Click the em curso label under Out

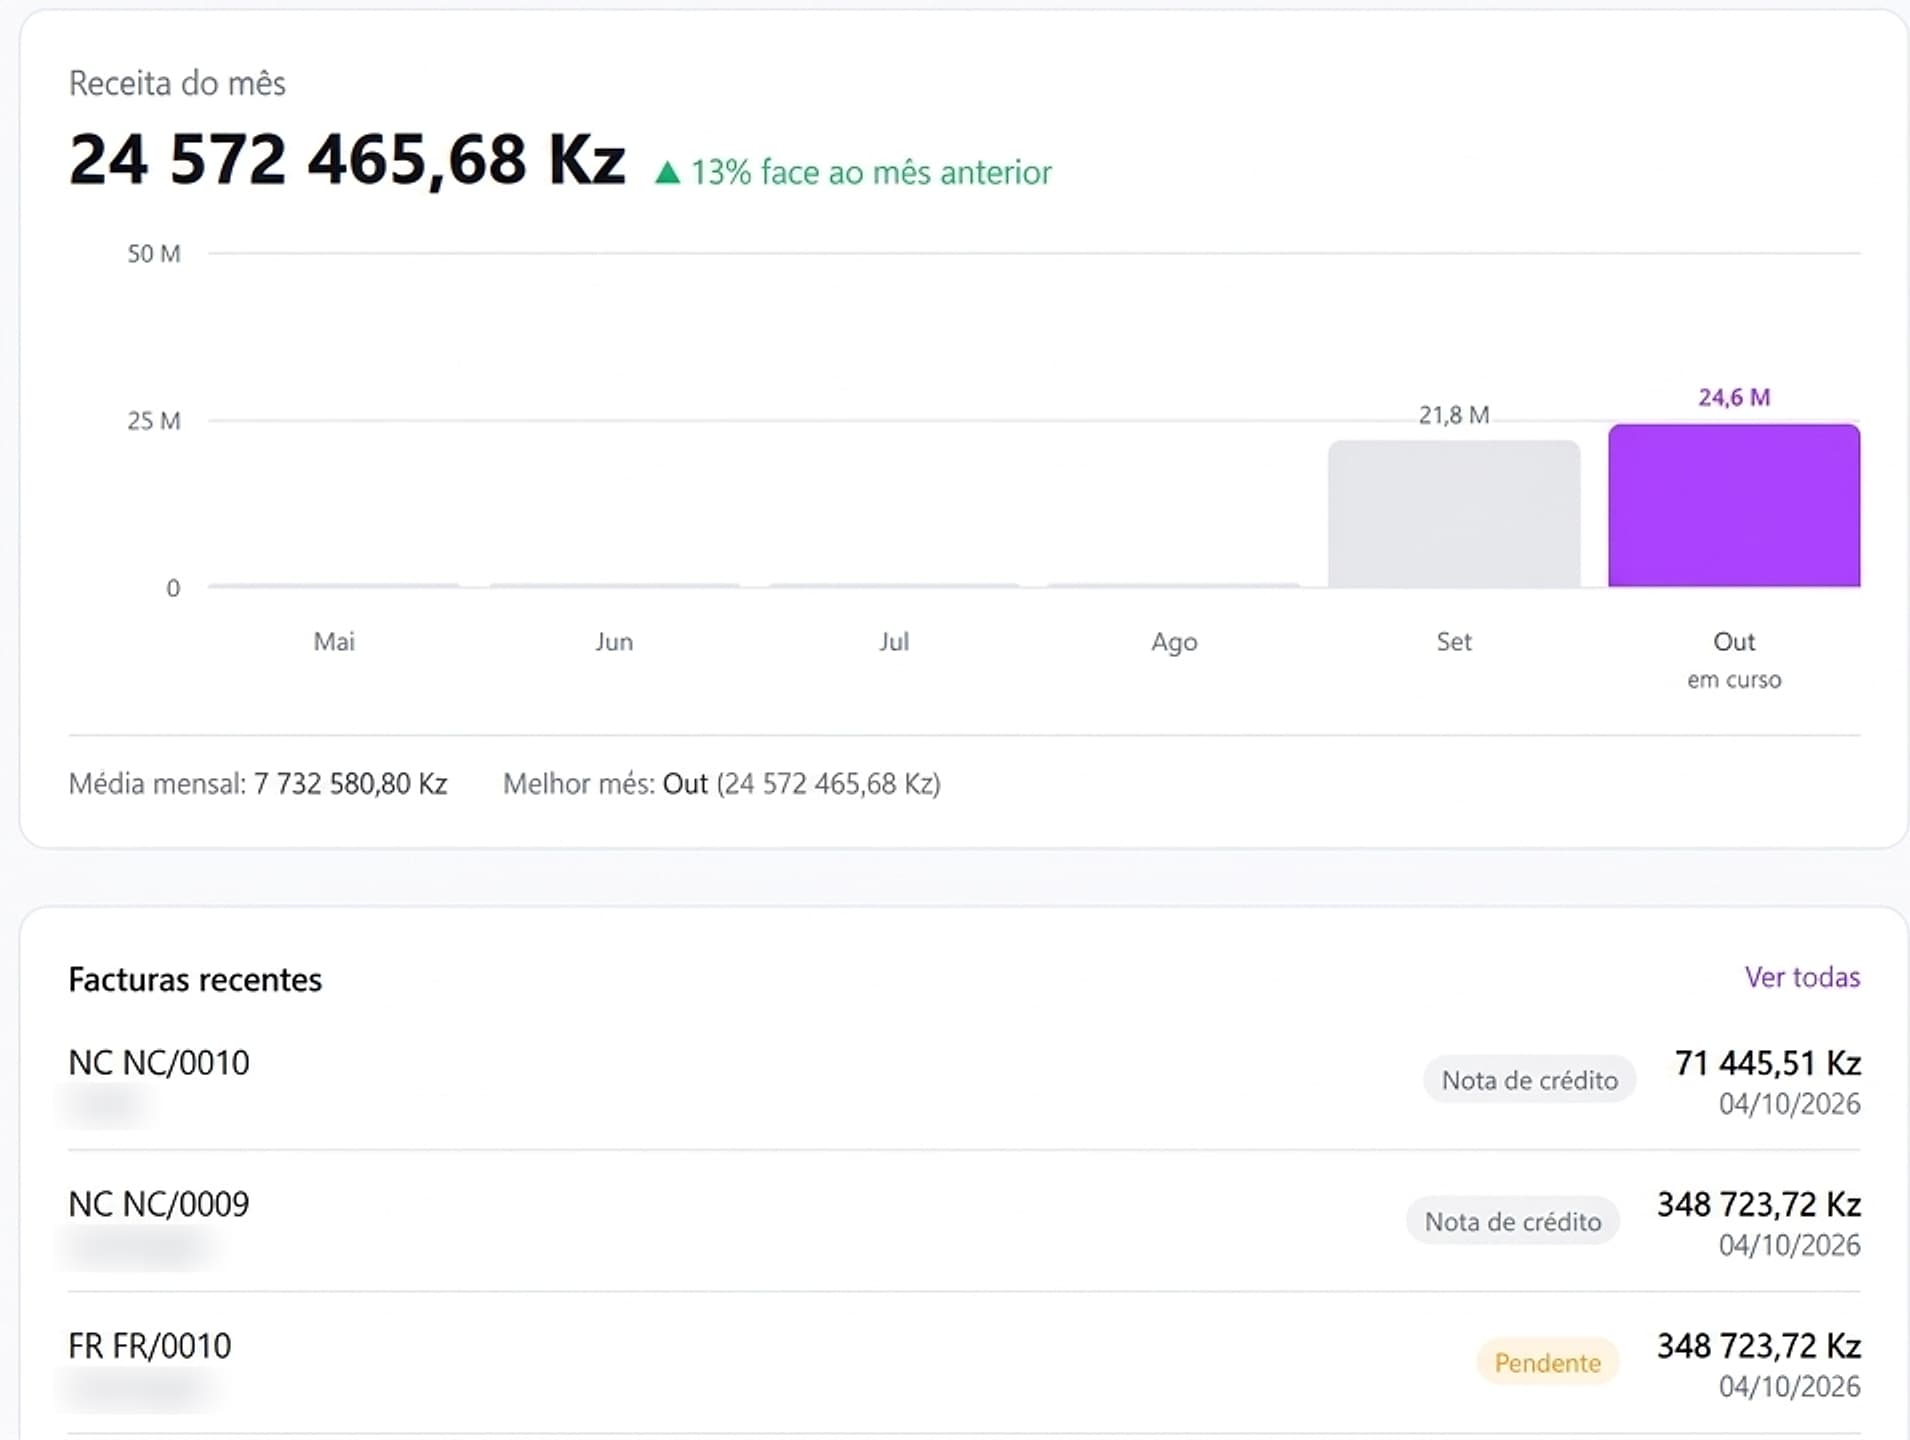[x=1734, y=680]
